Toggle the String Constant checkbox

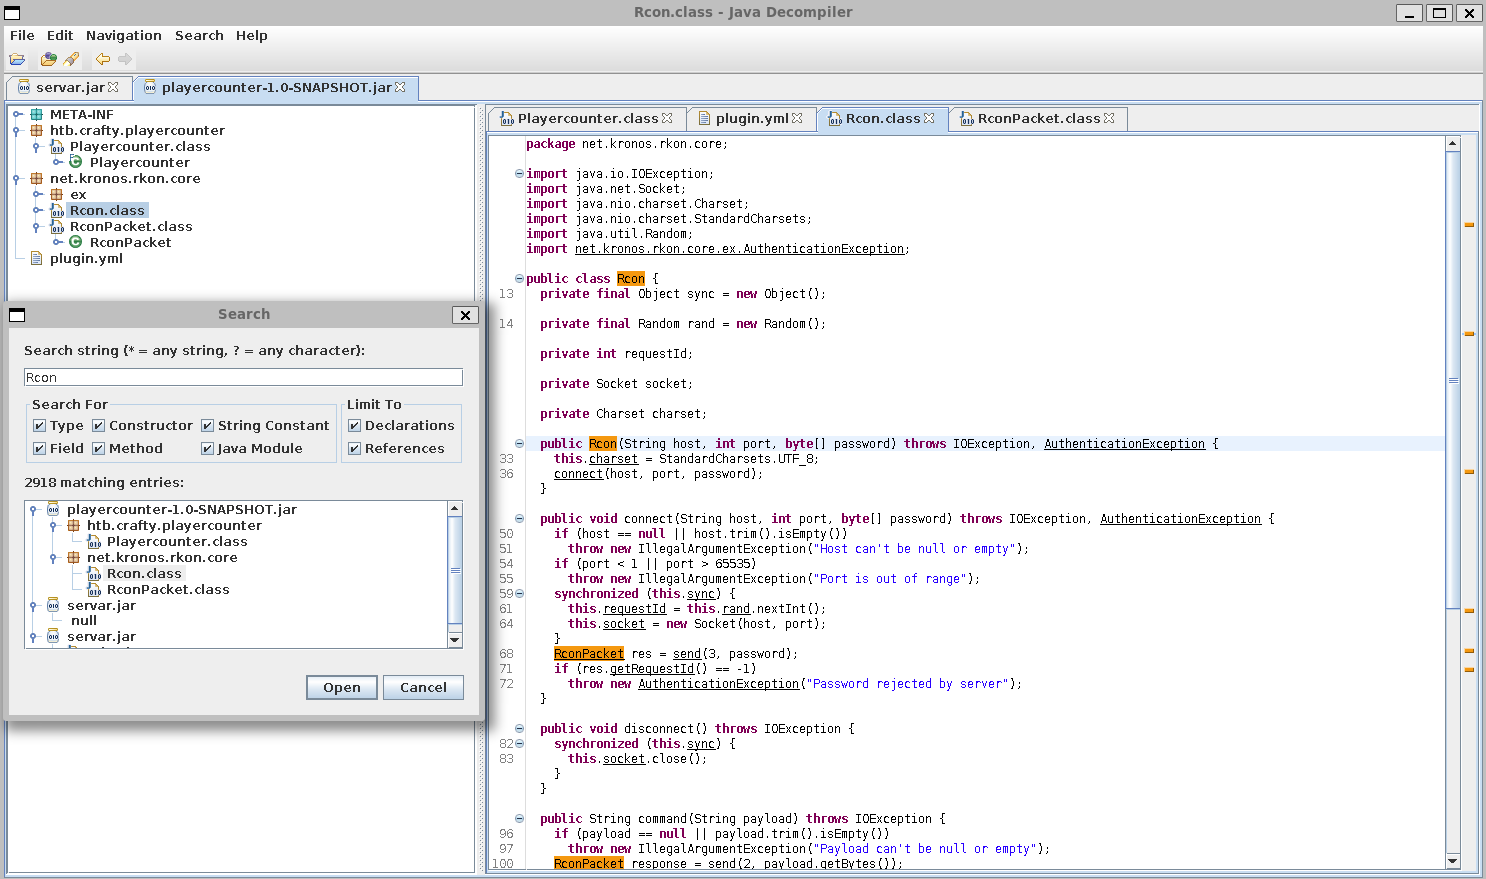pyautogui.click(x=208, y=426)
